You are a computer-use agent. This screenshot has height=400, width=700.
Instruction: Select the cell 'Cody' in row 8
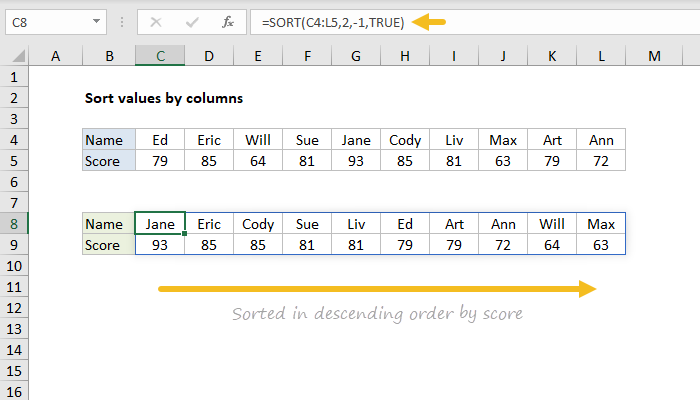click(258, 224)
